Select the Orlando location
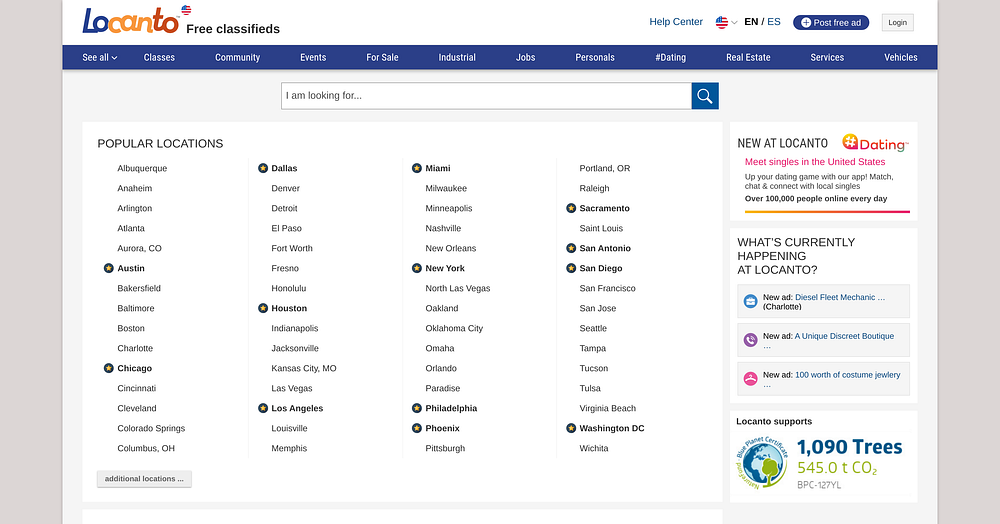This screenshot has height=524, width=1000. [441, 368]
